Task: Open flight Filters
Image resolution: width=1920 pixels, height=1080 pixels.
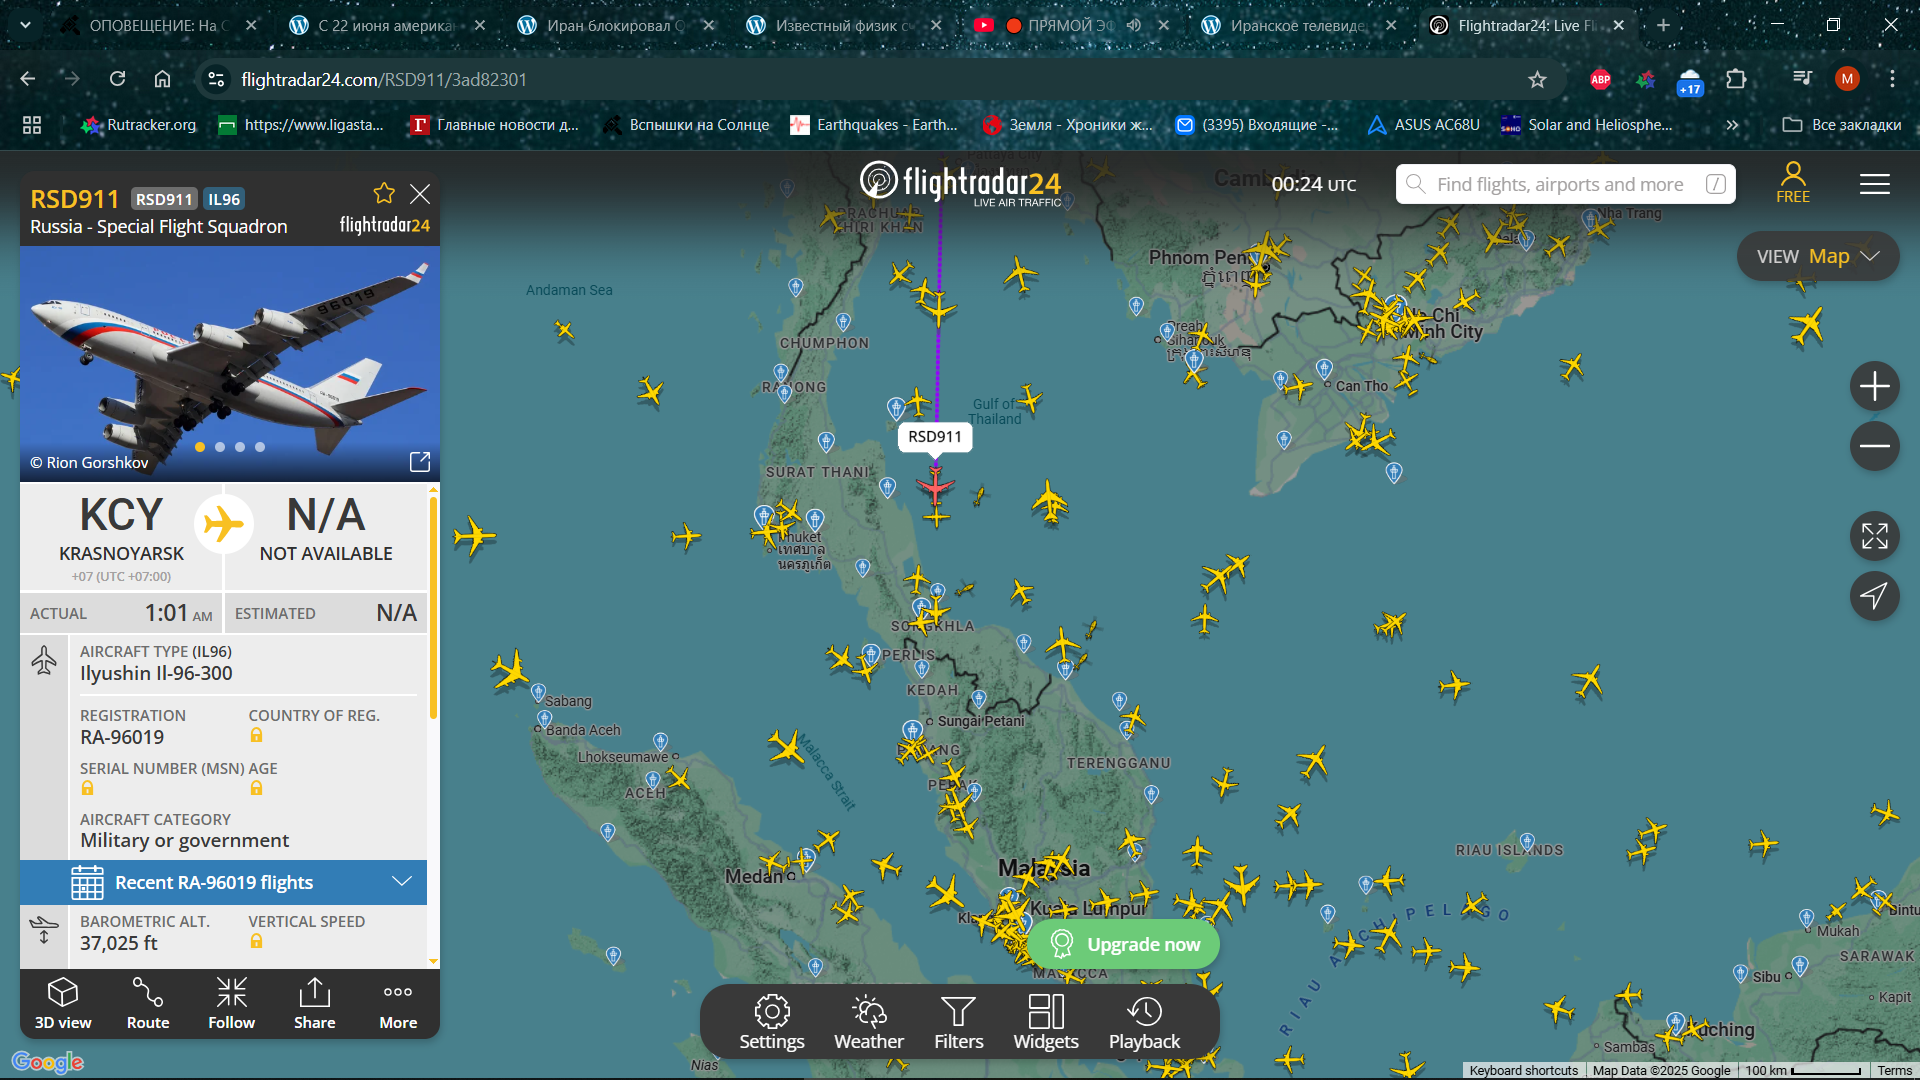Action: pos(958,1022)
